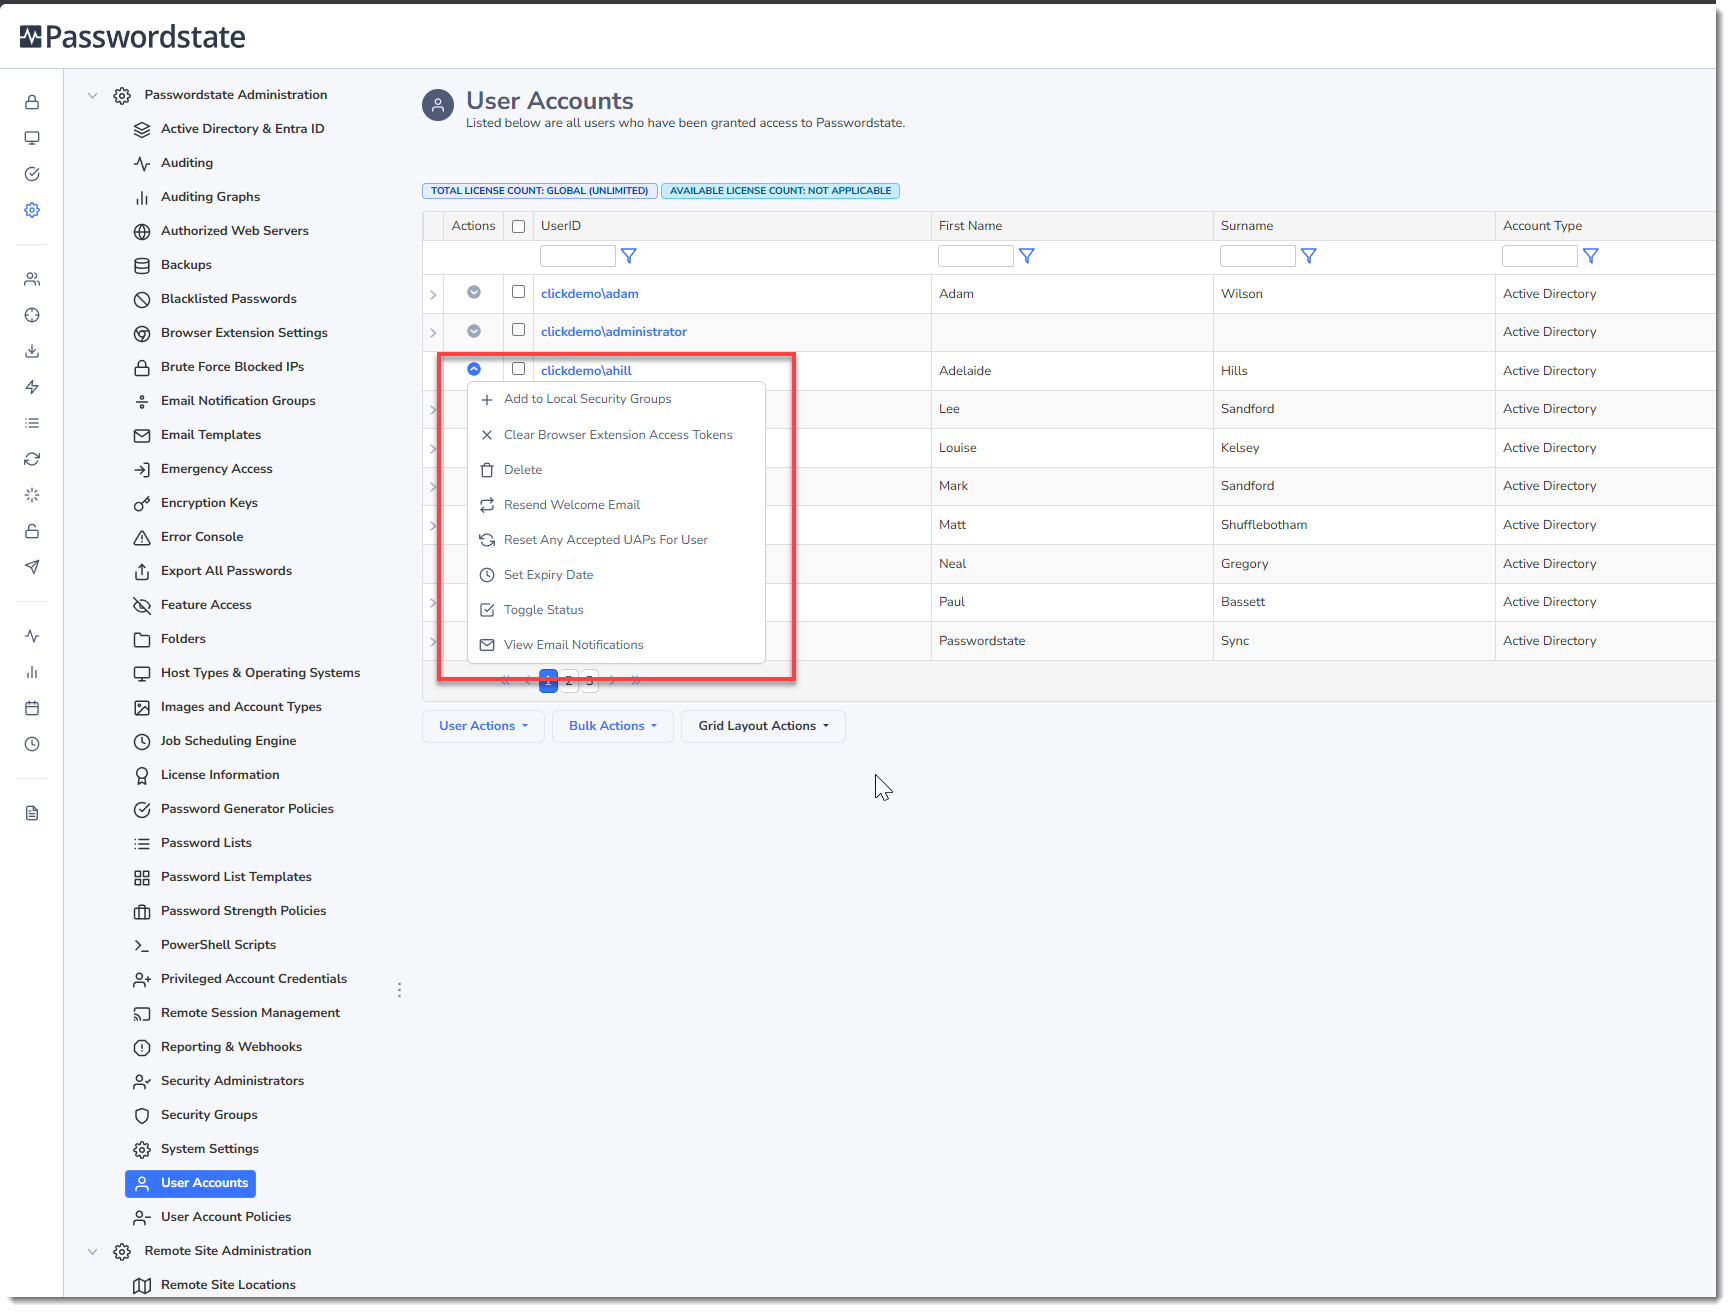Click the Passwordstate logo

click(133, 37)
